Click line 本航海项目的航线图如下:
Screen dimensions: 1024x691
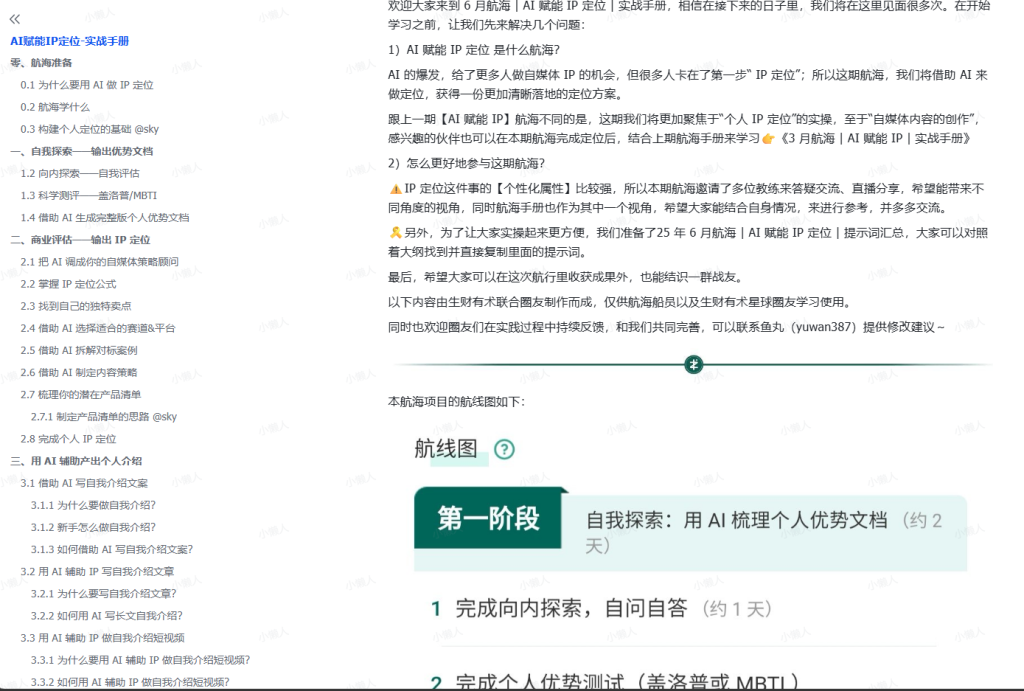pos(456,402)
